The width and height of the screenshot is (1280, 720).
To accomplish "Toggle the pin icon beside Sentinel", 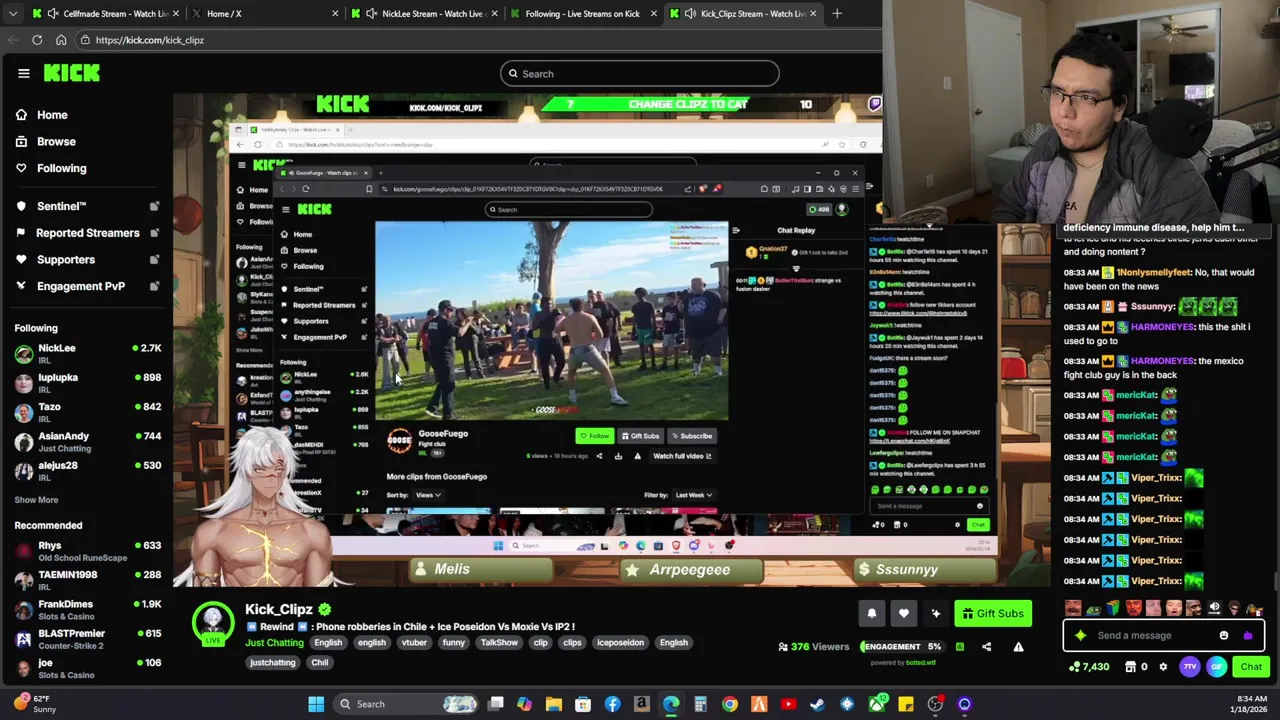I will (x=154, y=206).
